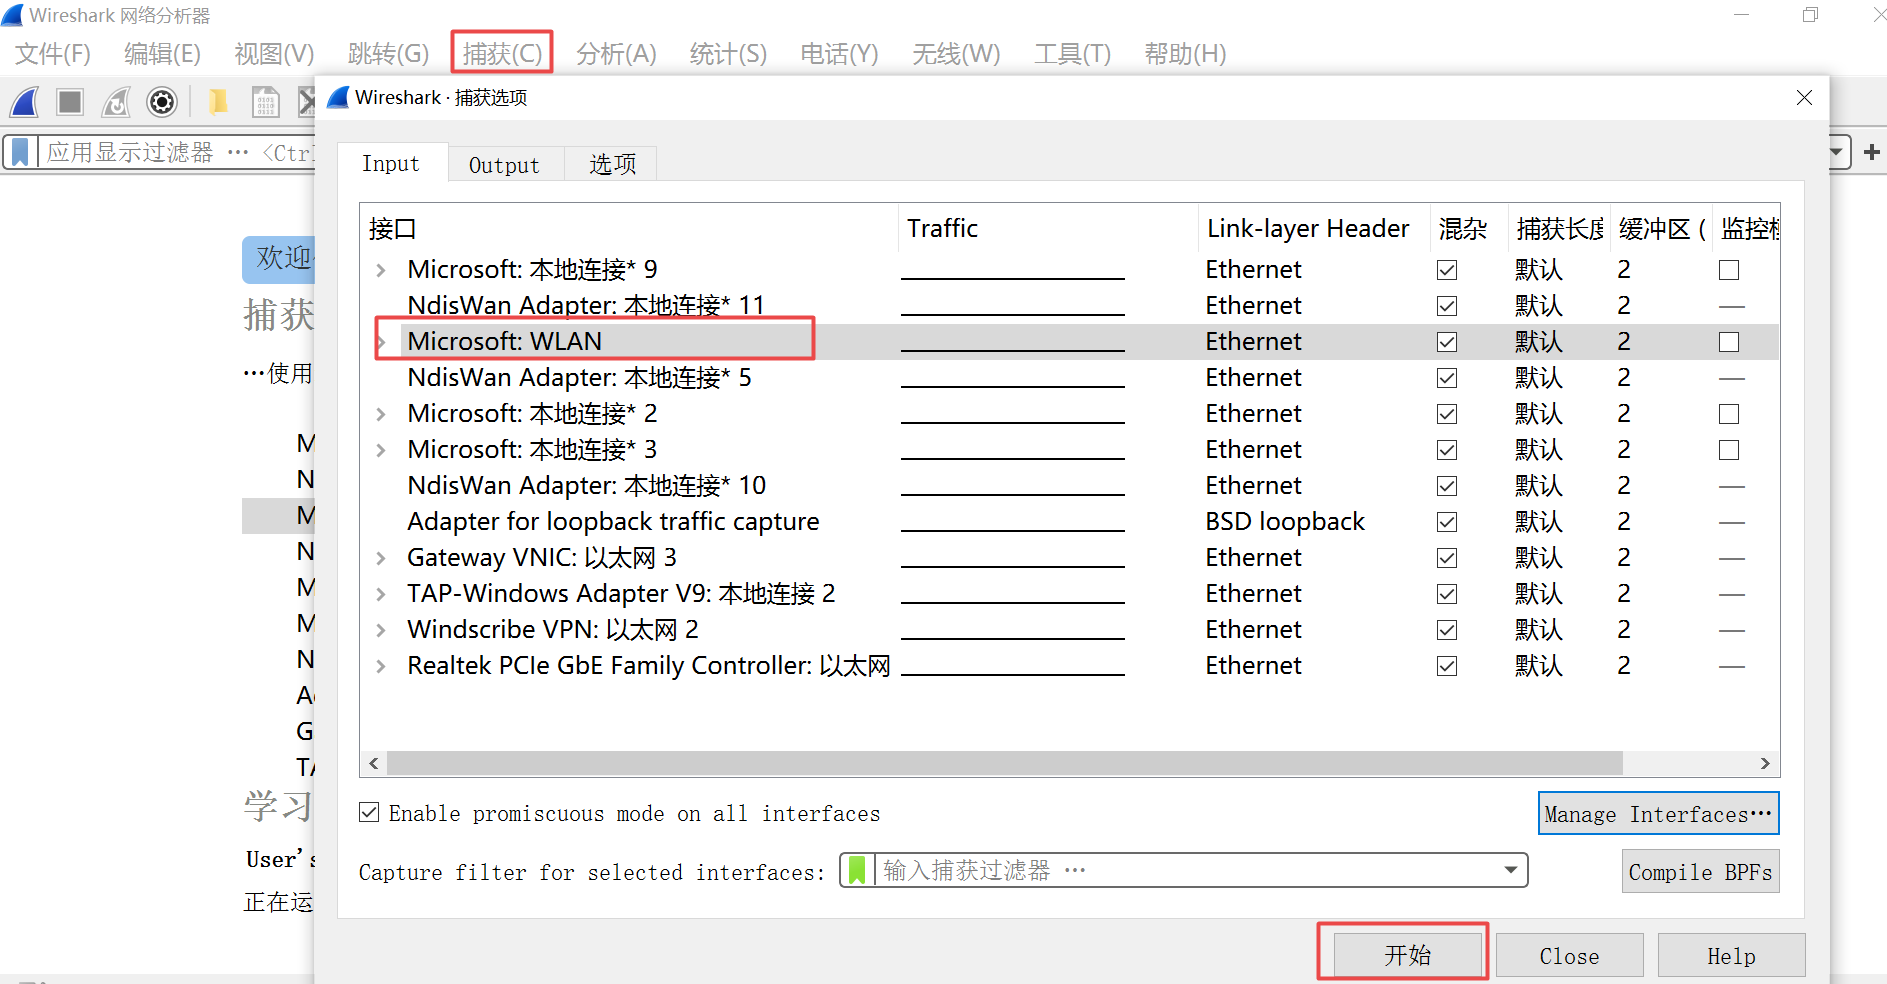Click the display filter bookmark icon

[20, 152]
